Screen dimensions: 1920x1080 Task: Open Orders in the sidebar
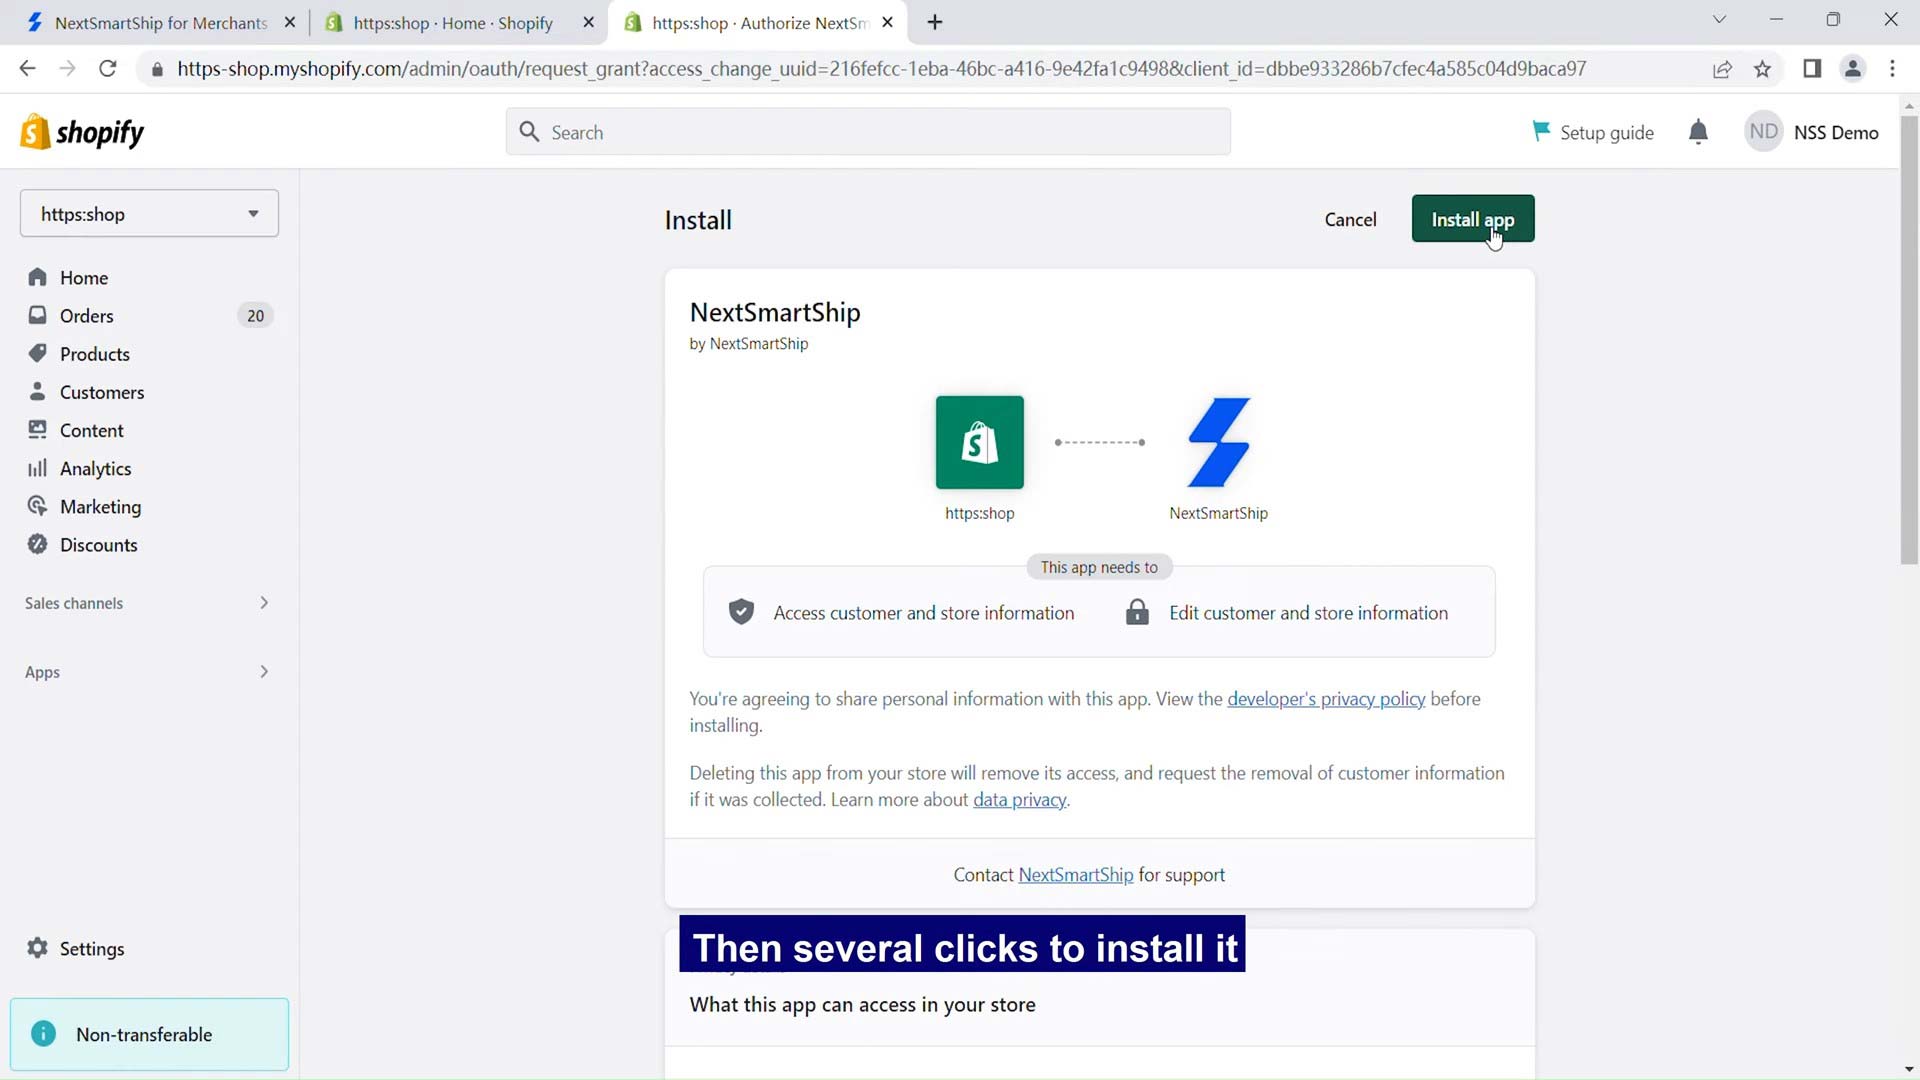coord(86,316)
